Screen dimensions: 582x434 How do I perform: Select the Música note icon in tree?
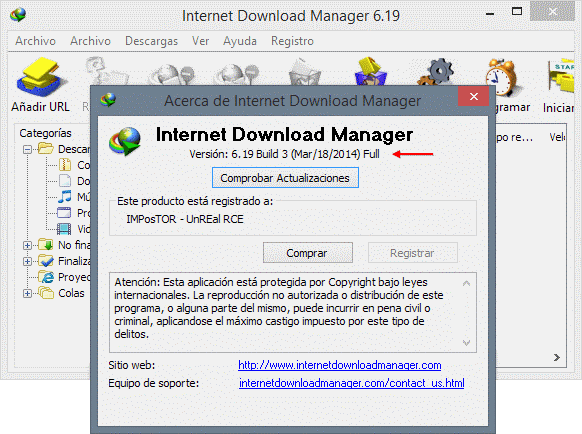[65, 196]
